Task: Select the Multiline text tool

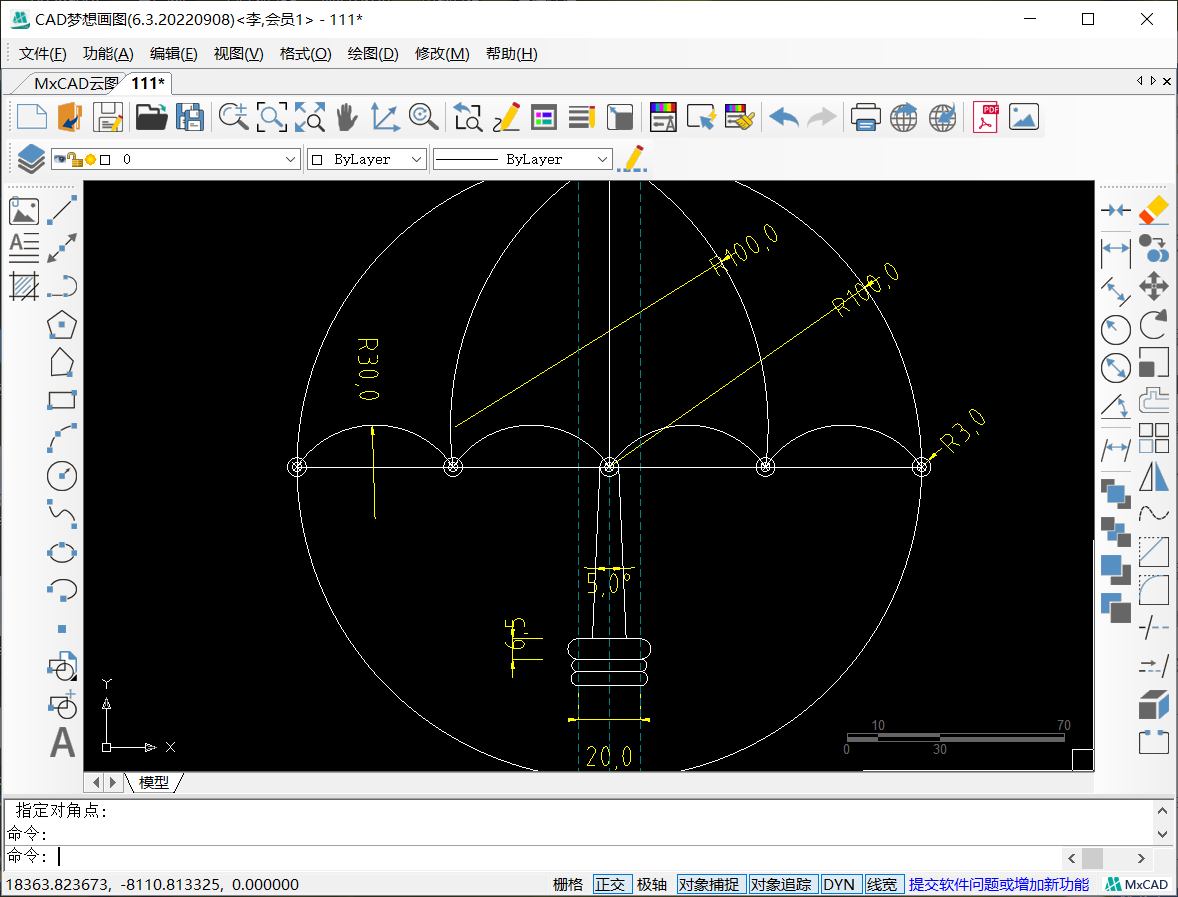Action: click(24, 248)
